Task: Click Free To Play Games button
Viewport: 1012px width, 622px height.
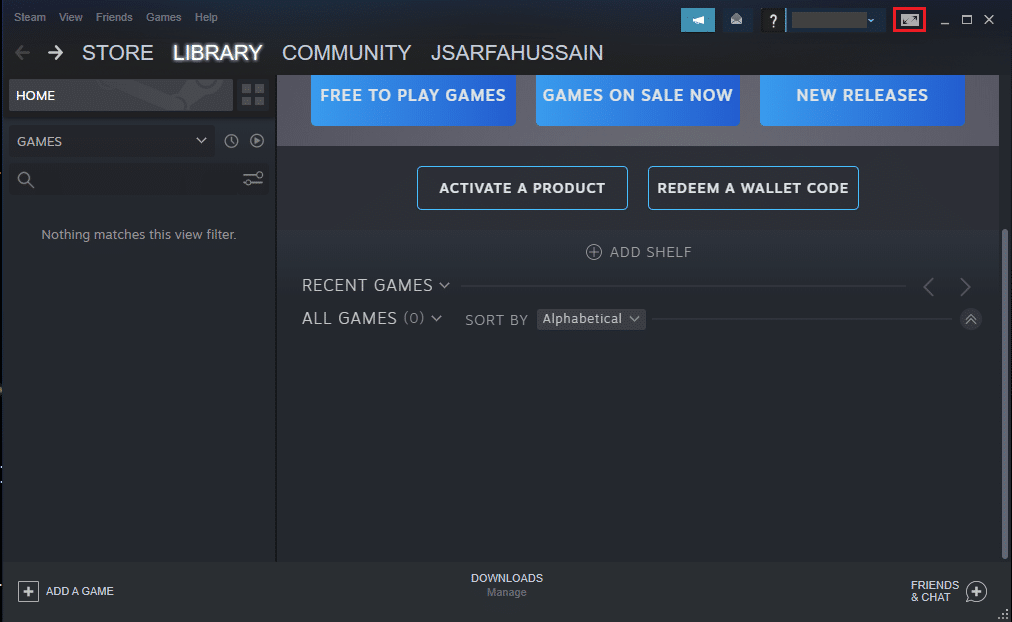Action: click(413, 100)
